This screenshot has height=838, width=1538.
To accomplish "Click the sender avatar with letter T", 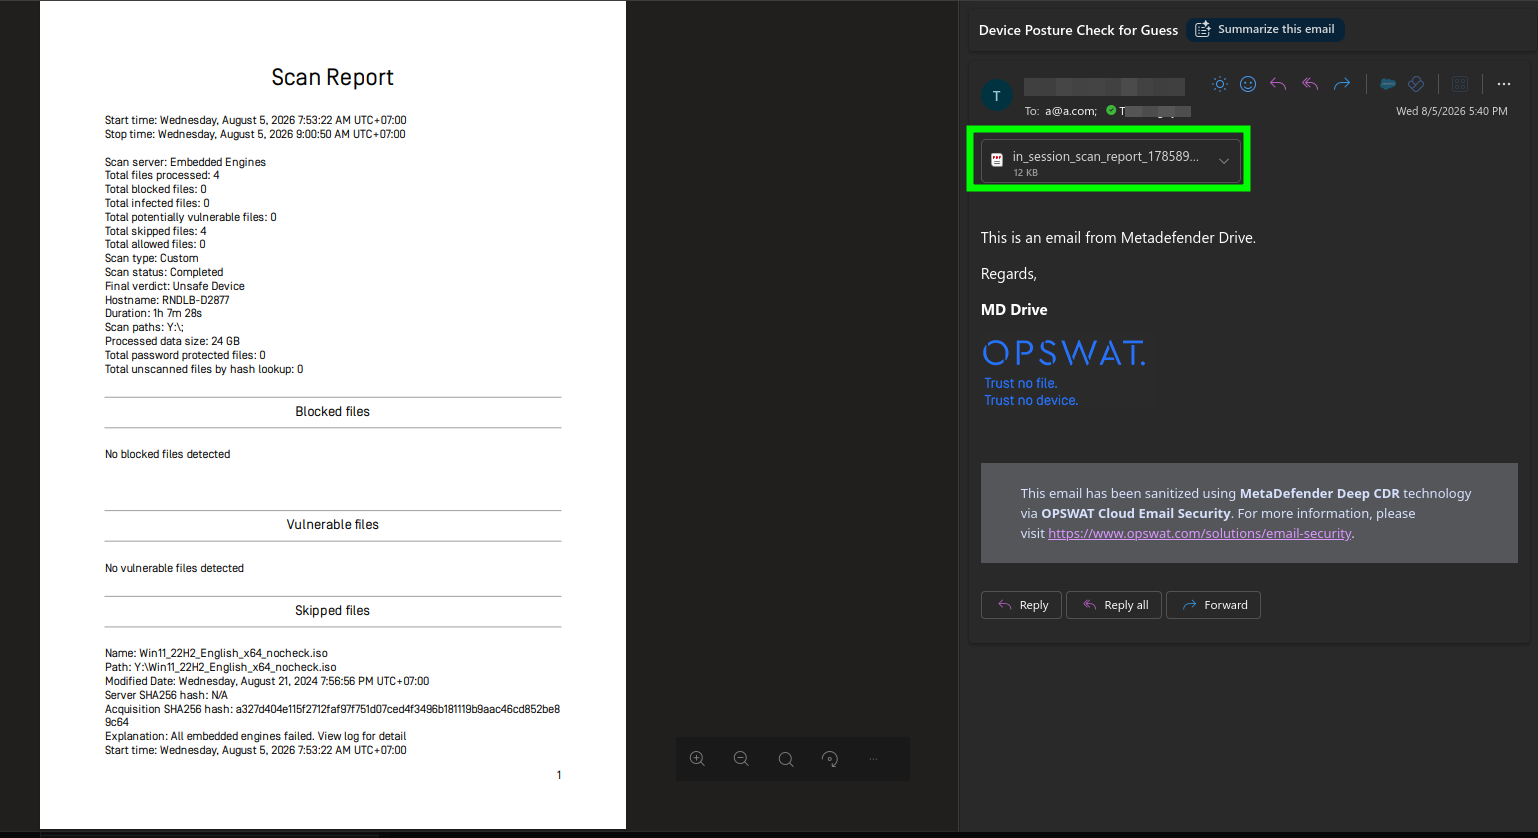I will (996, 96).
